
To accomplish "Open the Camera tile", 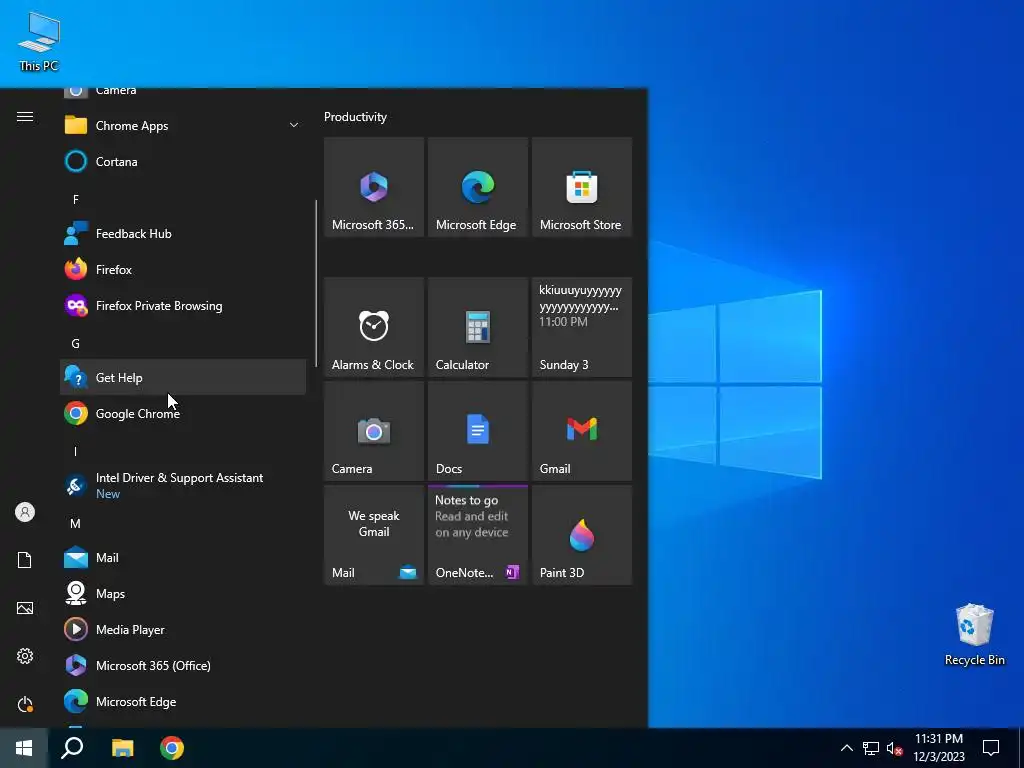I will coord(374,431).
